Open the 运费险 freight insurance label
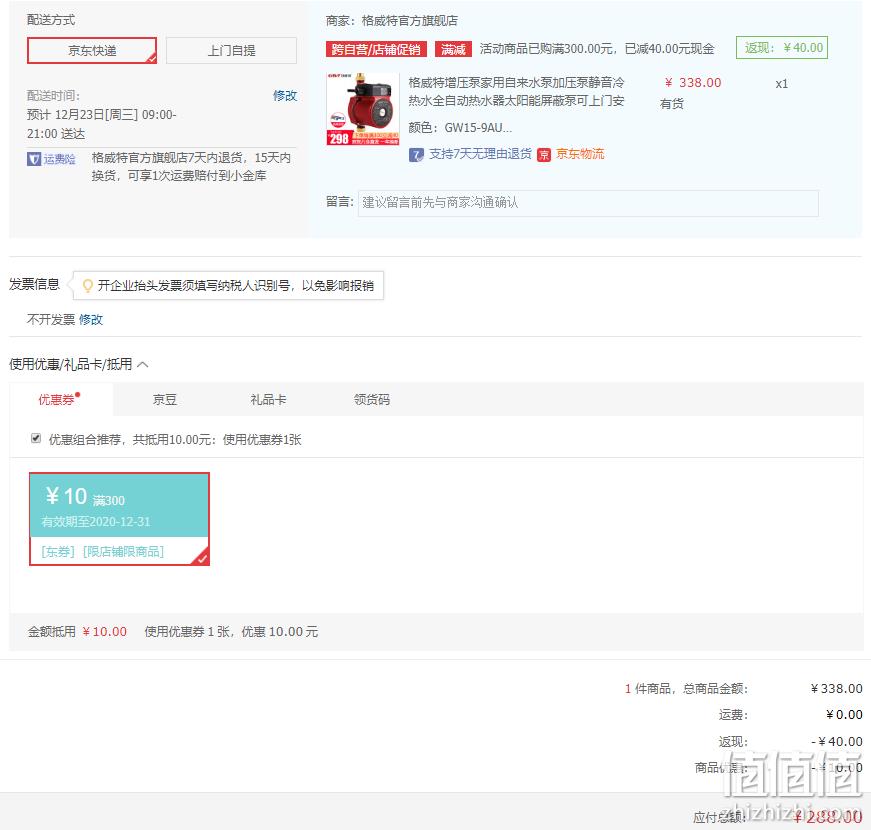Viewport: 871px width, 830px height. (59, 159)
